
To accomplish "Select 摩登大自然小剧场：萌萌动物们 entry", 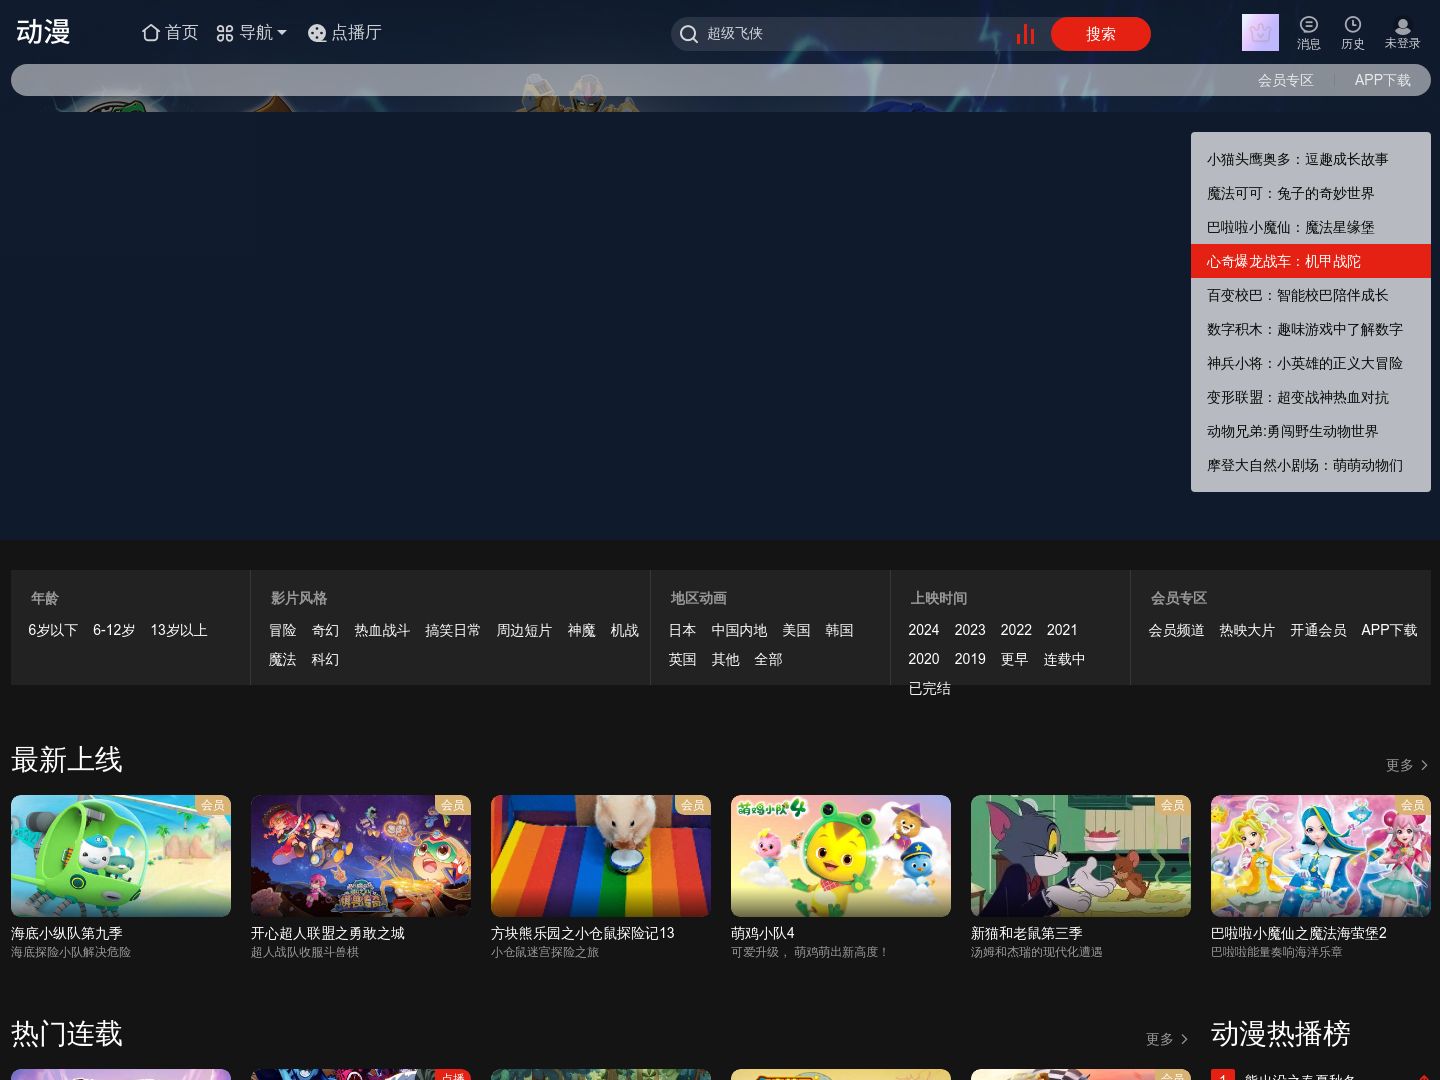I will pos(1311,465).
